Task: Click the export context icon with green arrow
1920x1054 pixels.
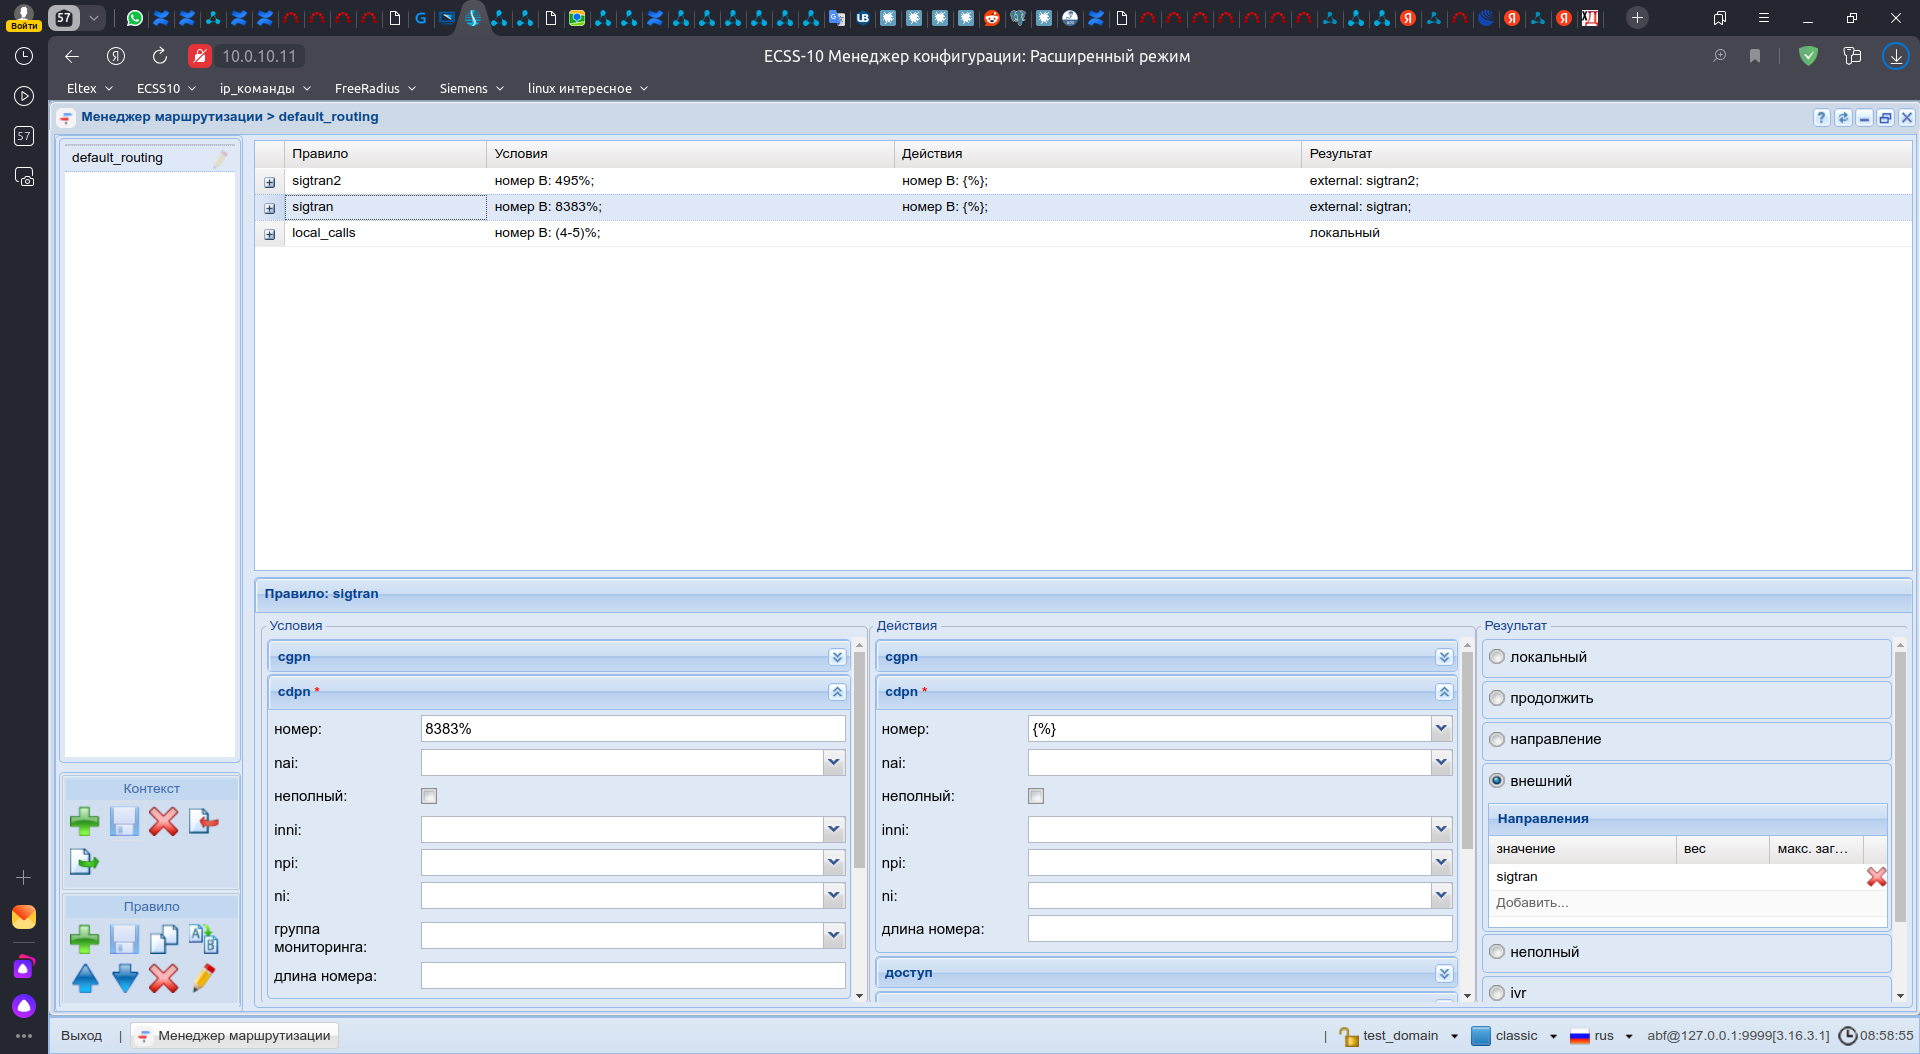Action: pyautogui.click(x=85, y=861)
